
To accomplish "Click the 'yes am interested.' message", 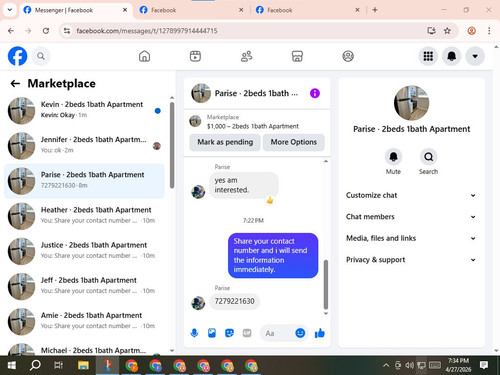I will 243,185.
